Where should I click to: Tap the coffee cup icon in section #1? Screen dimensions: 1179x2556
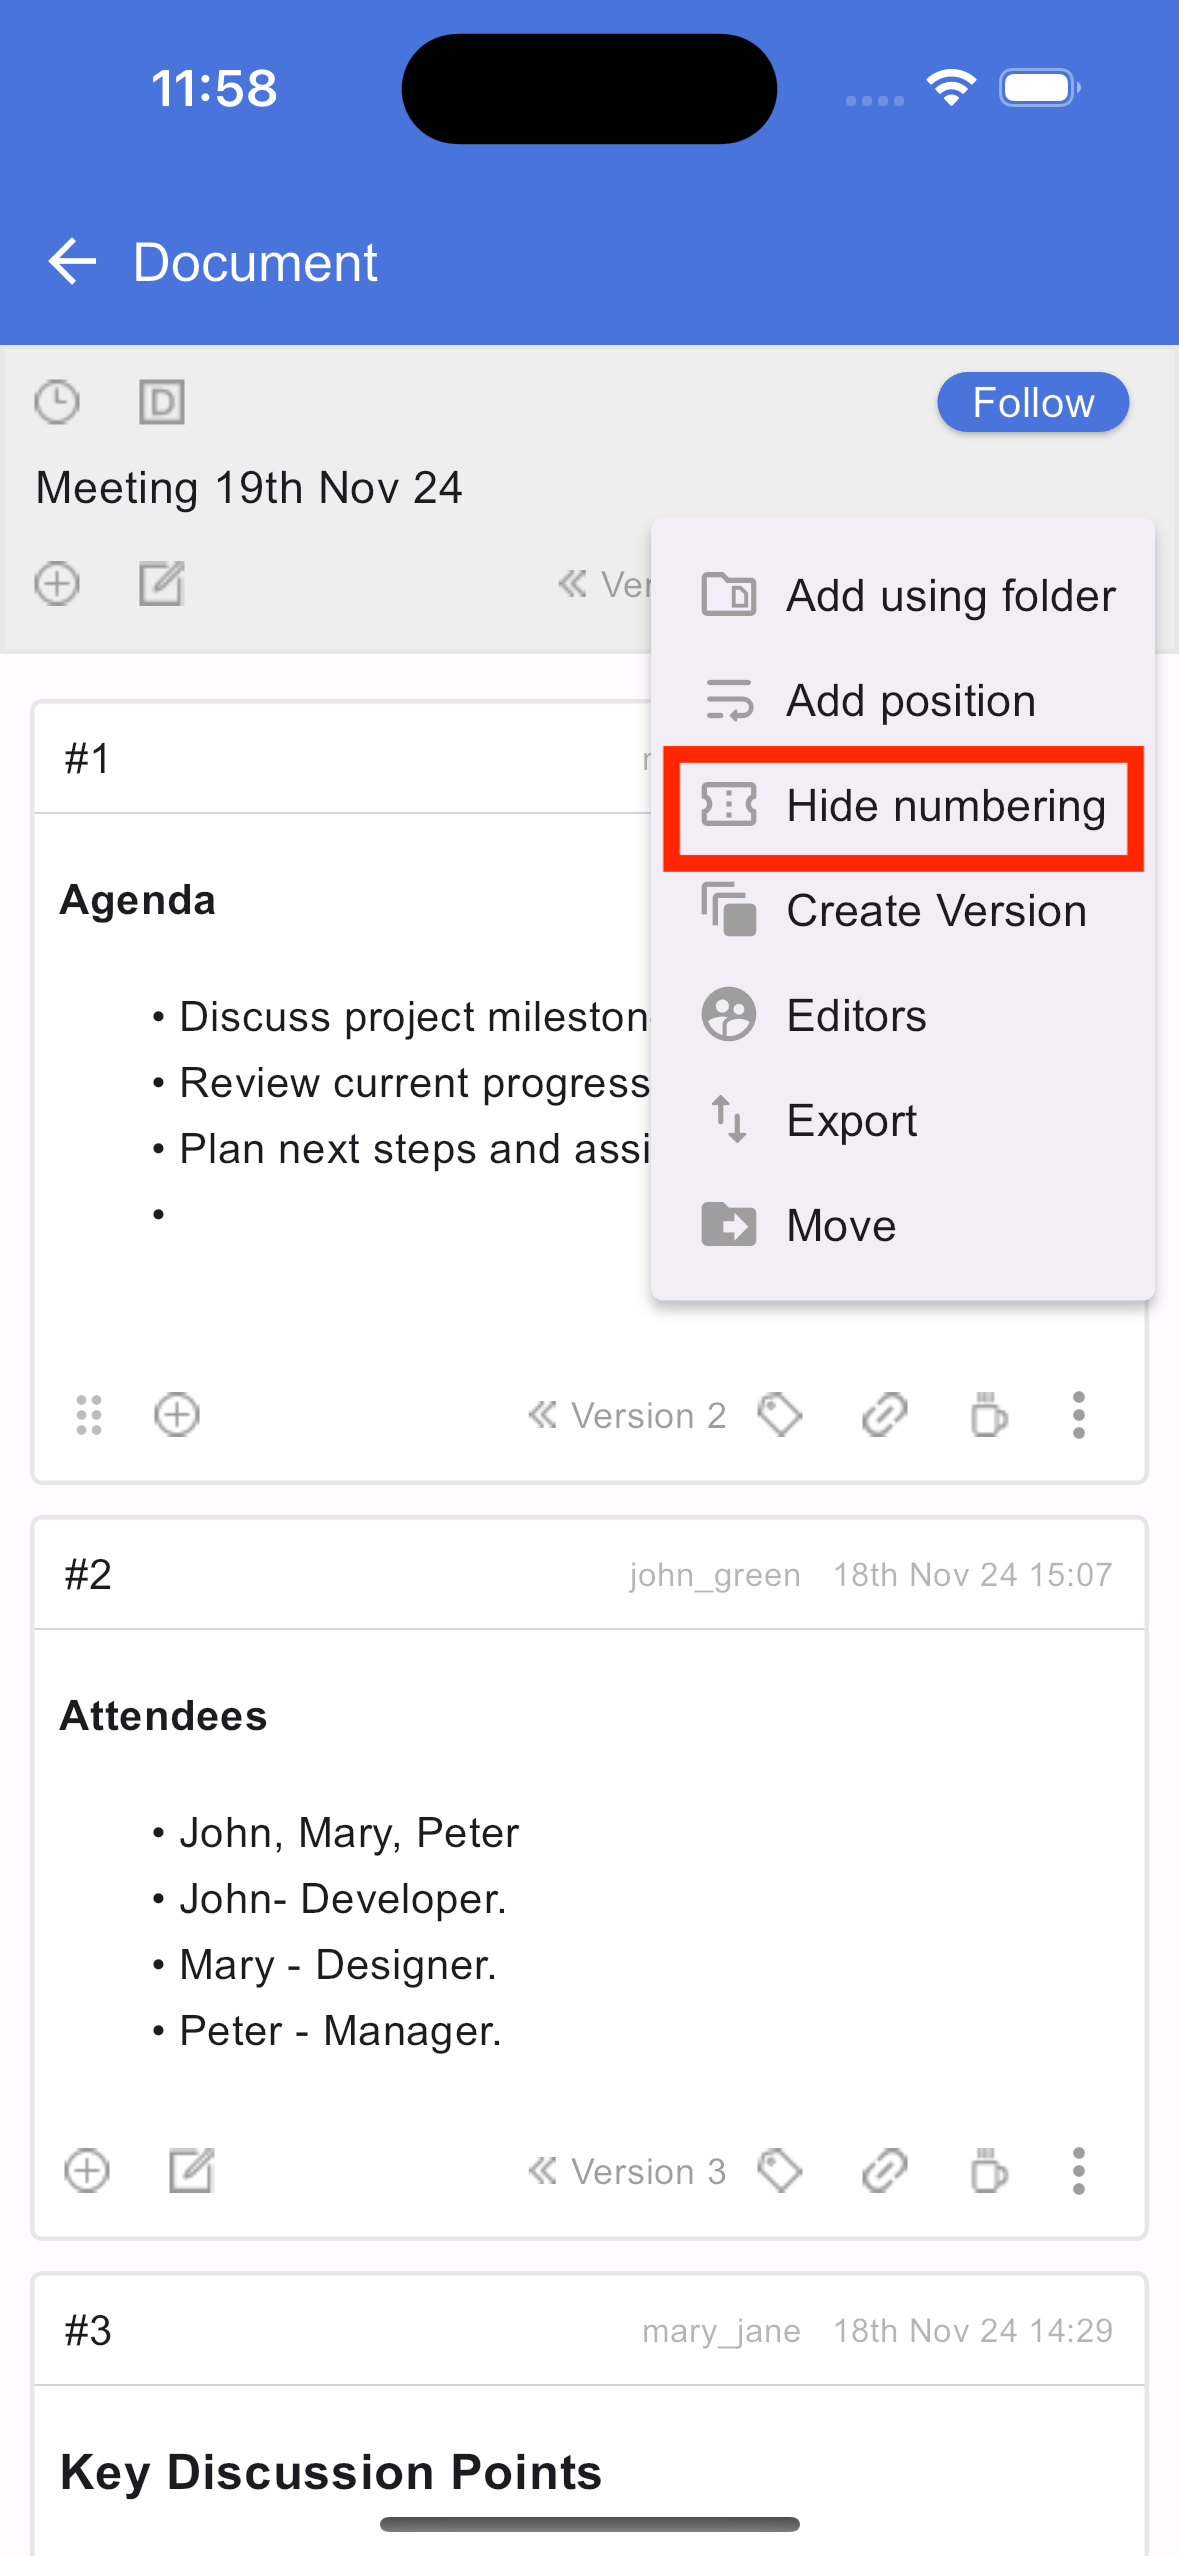(x=988, y=1415)
